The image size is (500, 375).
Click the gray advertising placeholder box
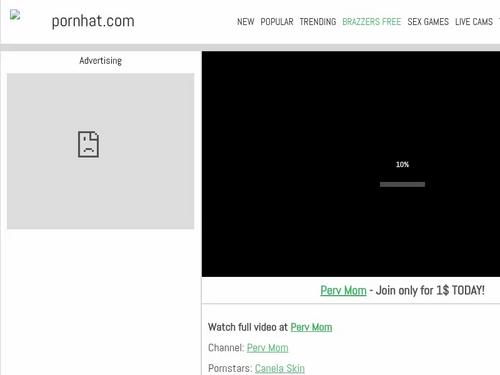pos(101,151)
